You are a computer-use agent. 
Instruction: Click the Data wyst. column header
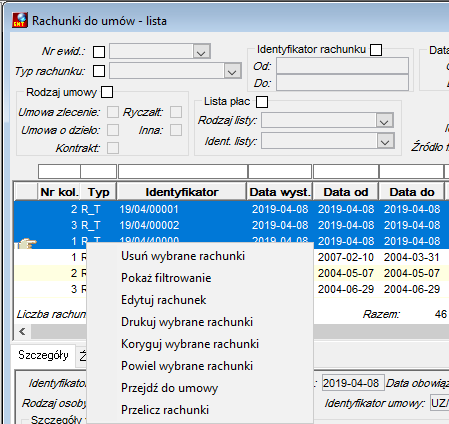[x=280, y=192]
